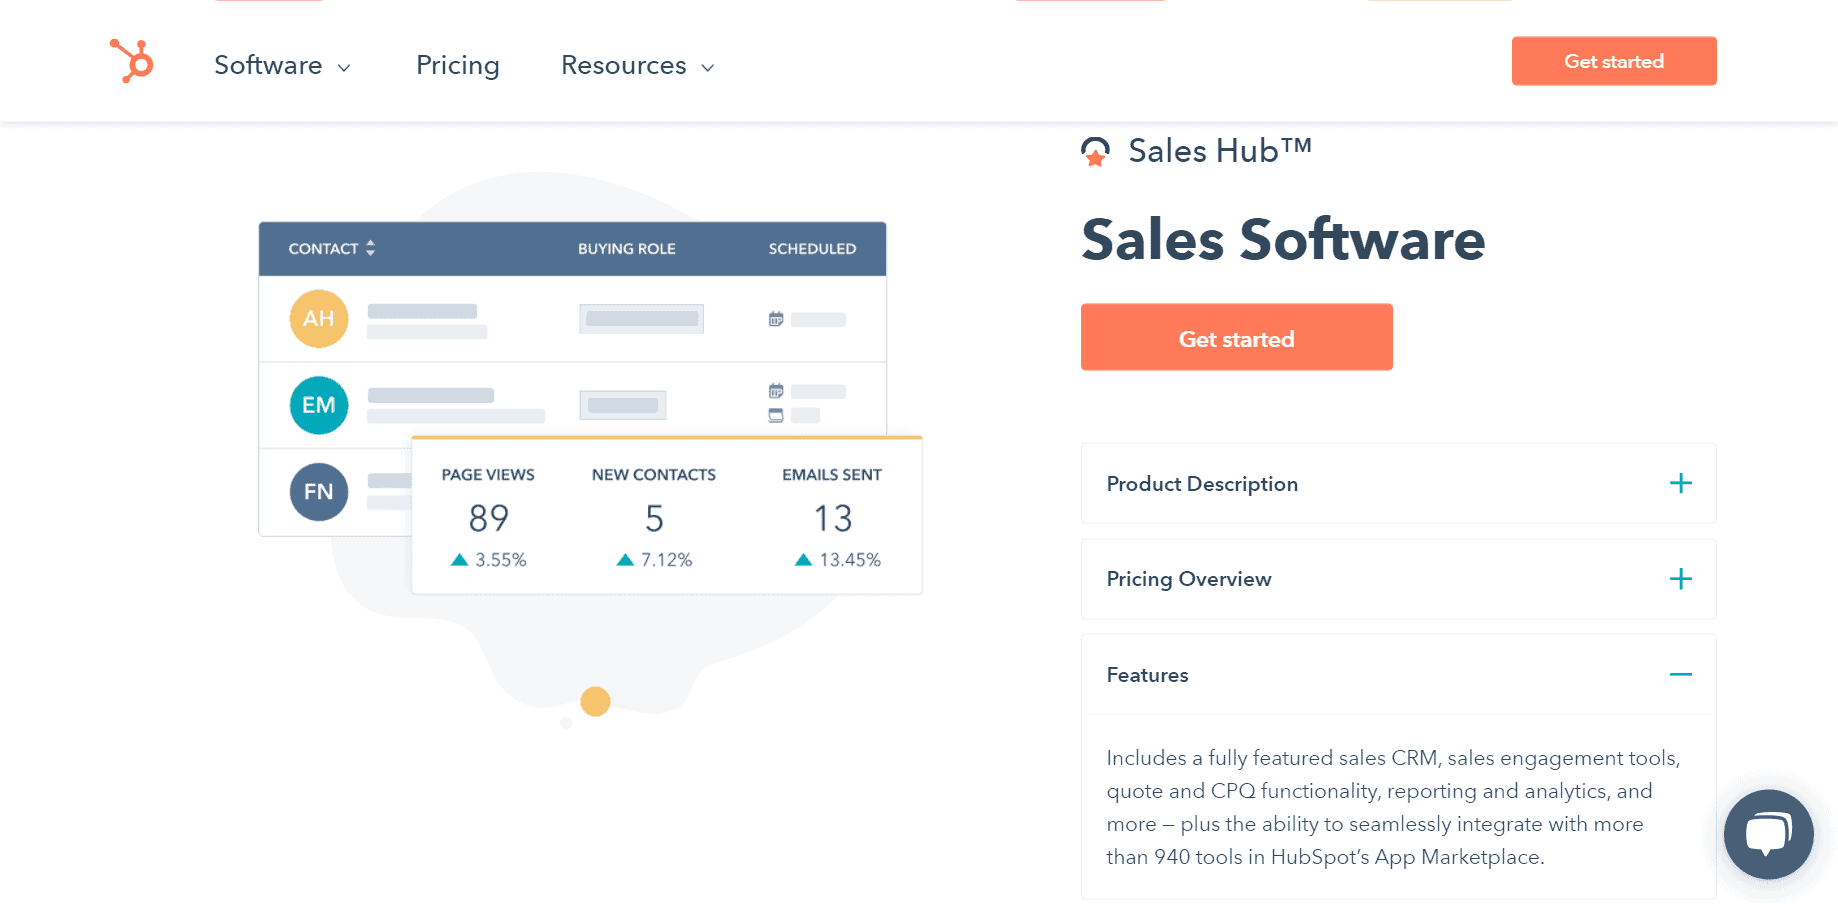The height and width of the screenshot is (904, 1838).
Task: Click the Software item in the navbar
Action: click(x=268, y=65)
